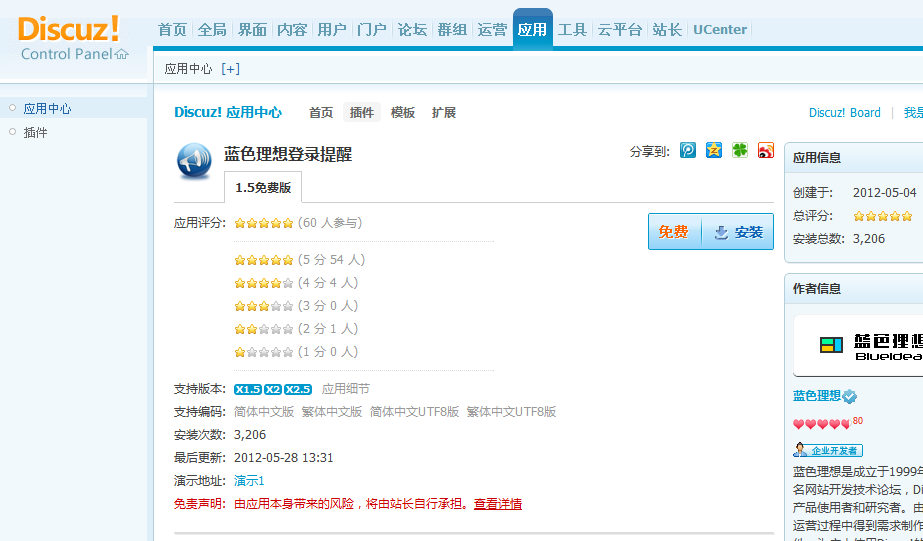Open the 蓝色理想 author link
This screenshot has height=541, width=923.
pyautogui.click(x=816, y=396)
